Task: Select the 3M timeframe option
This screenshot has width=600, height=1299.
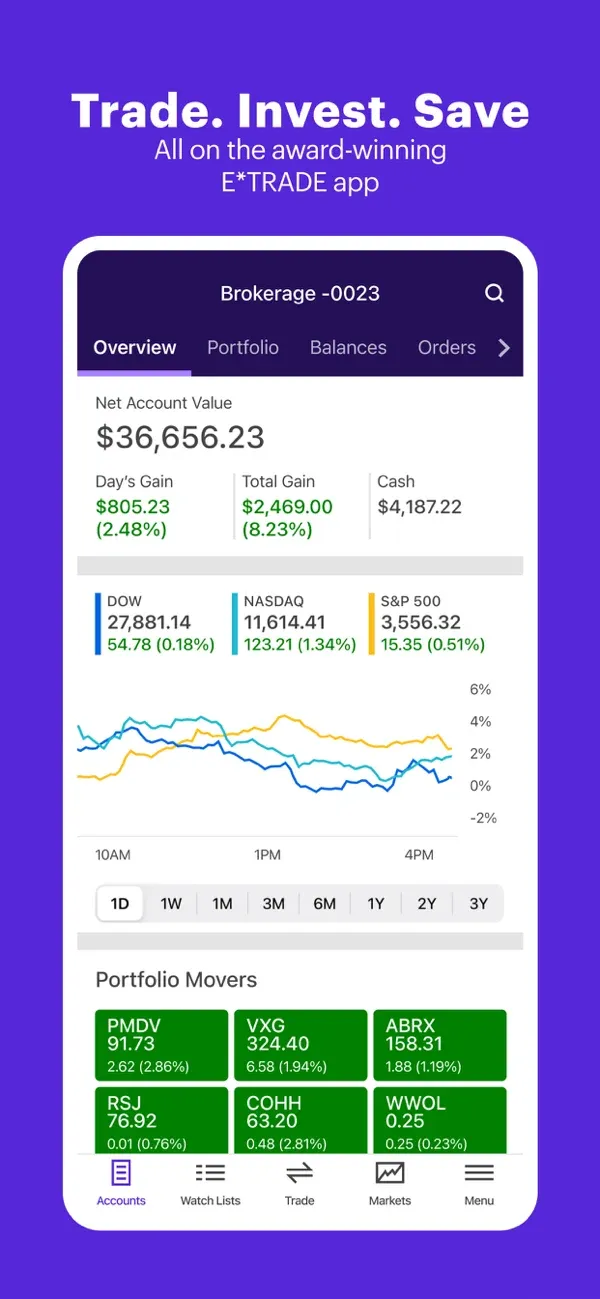Action: click(x=274, y=903)
